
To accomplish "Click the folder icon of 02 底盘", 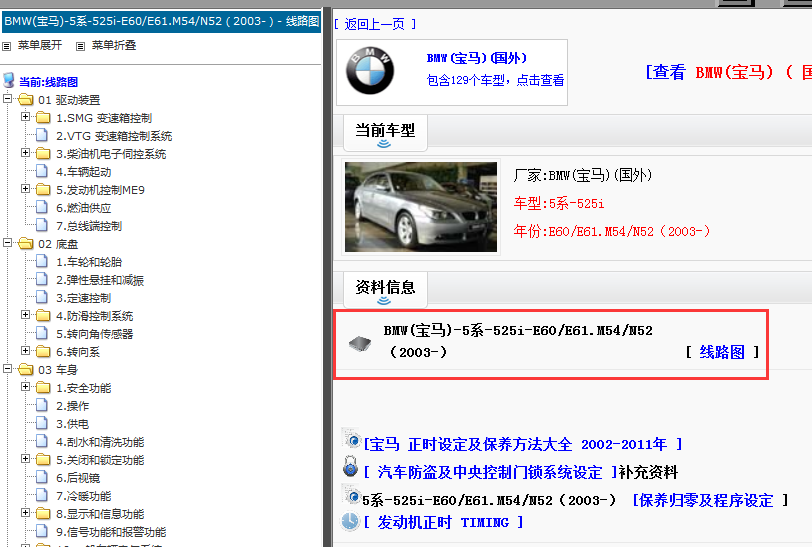I will pos(25,243).
